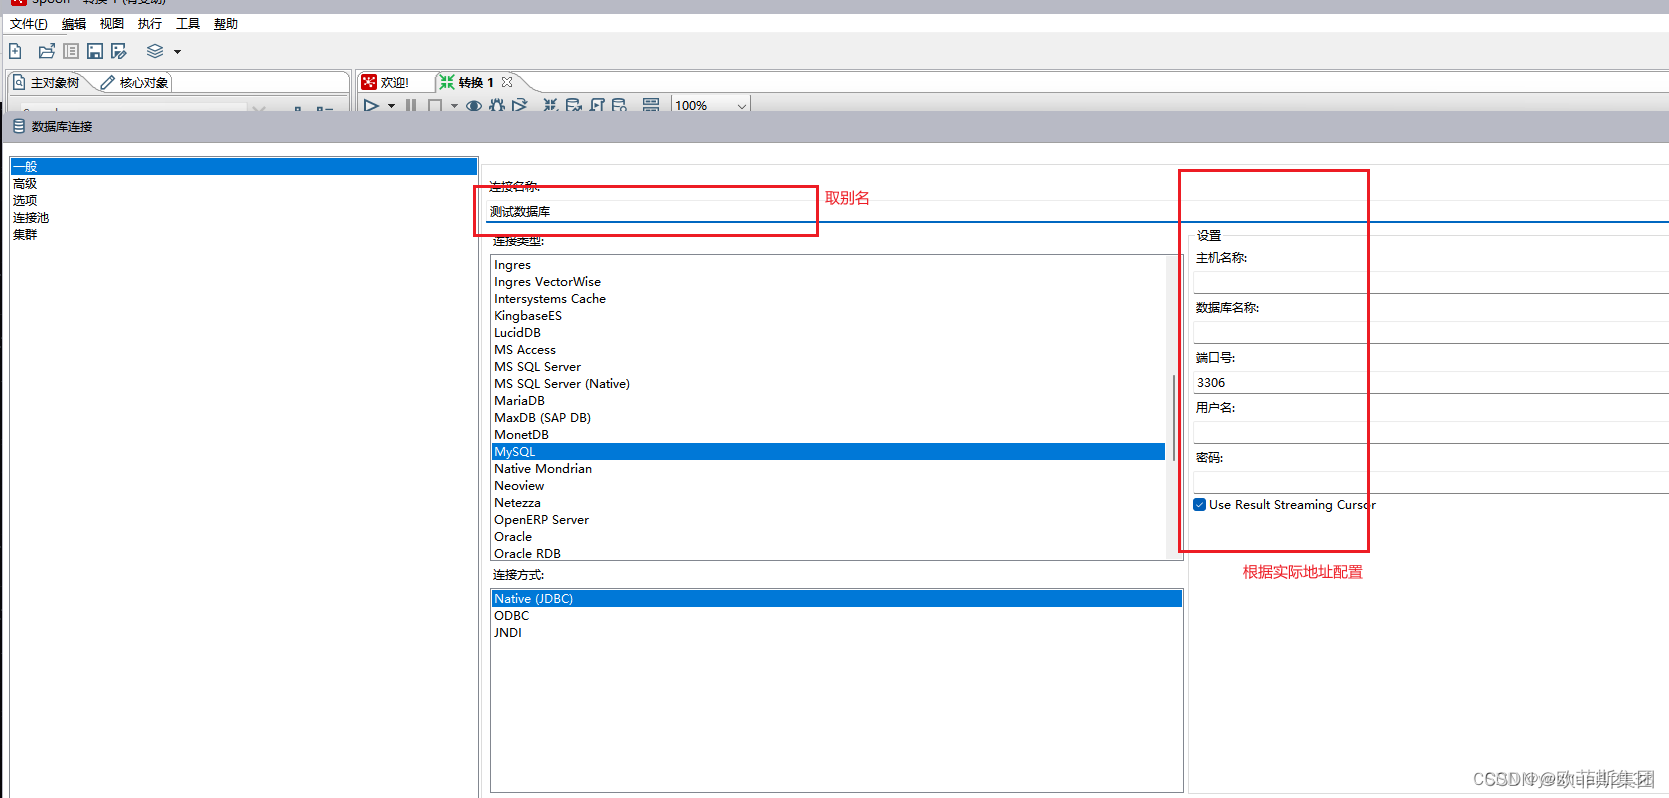Click the save-as icon with pencil
1669x798 pixels.
coord(119,51)
